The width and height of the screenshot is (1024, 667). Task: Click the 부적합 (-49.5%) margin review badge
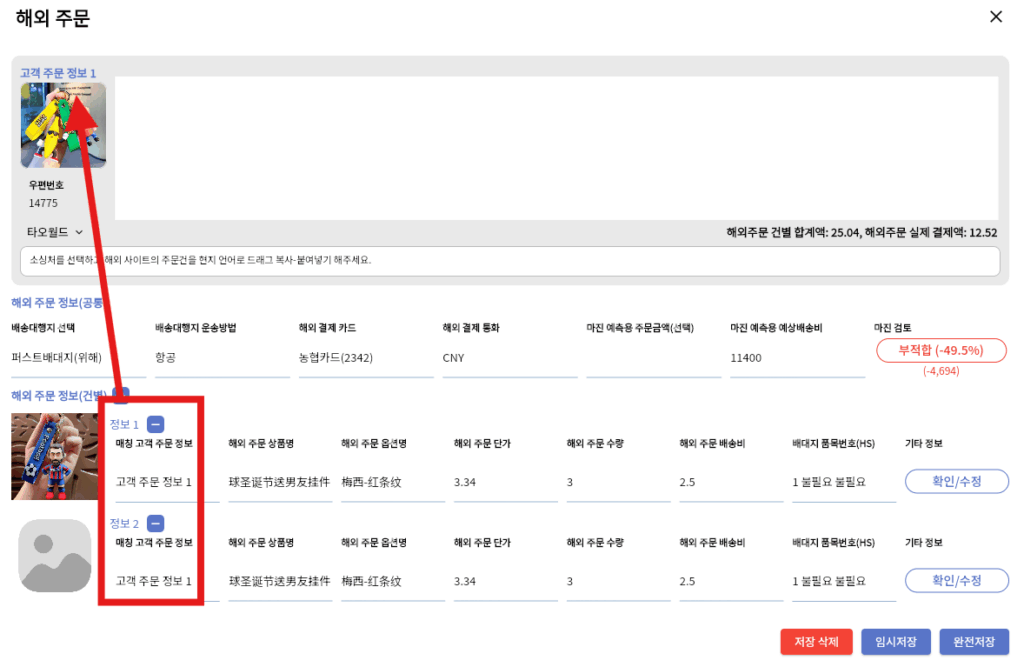(x=940, y=351)
